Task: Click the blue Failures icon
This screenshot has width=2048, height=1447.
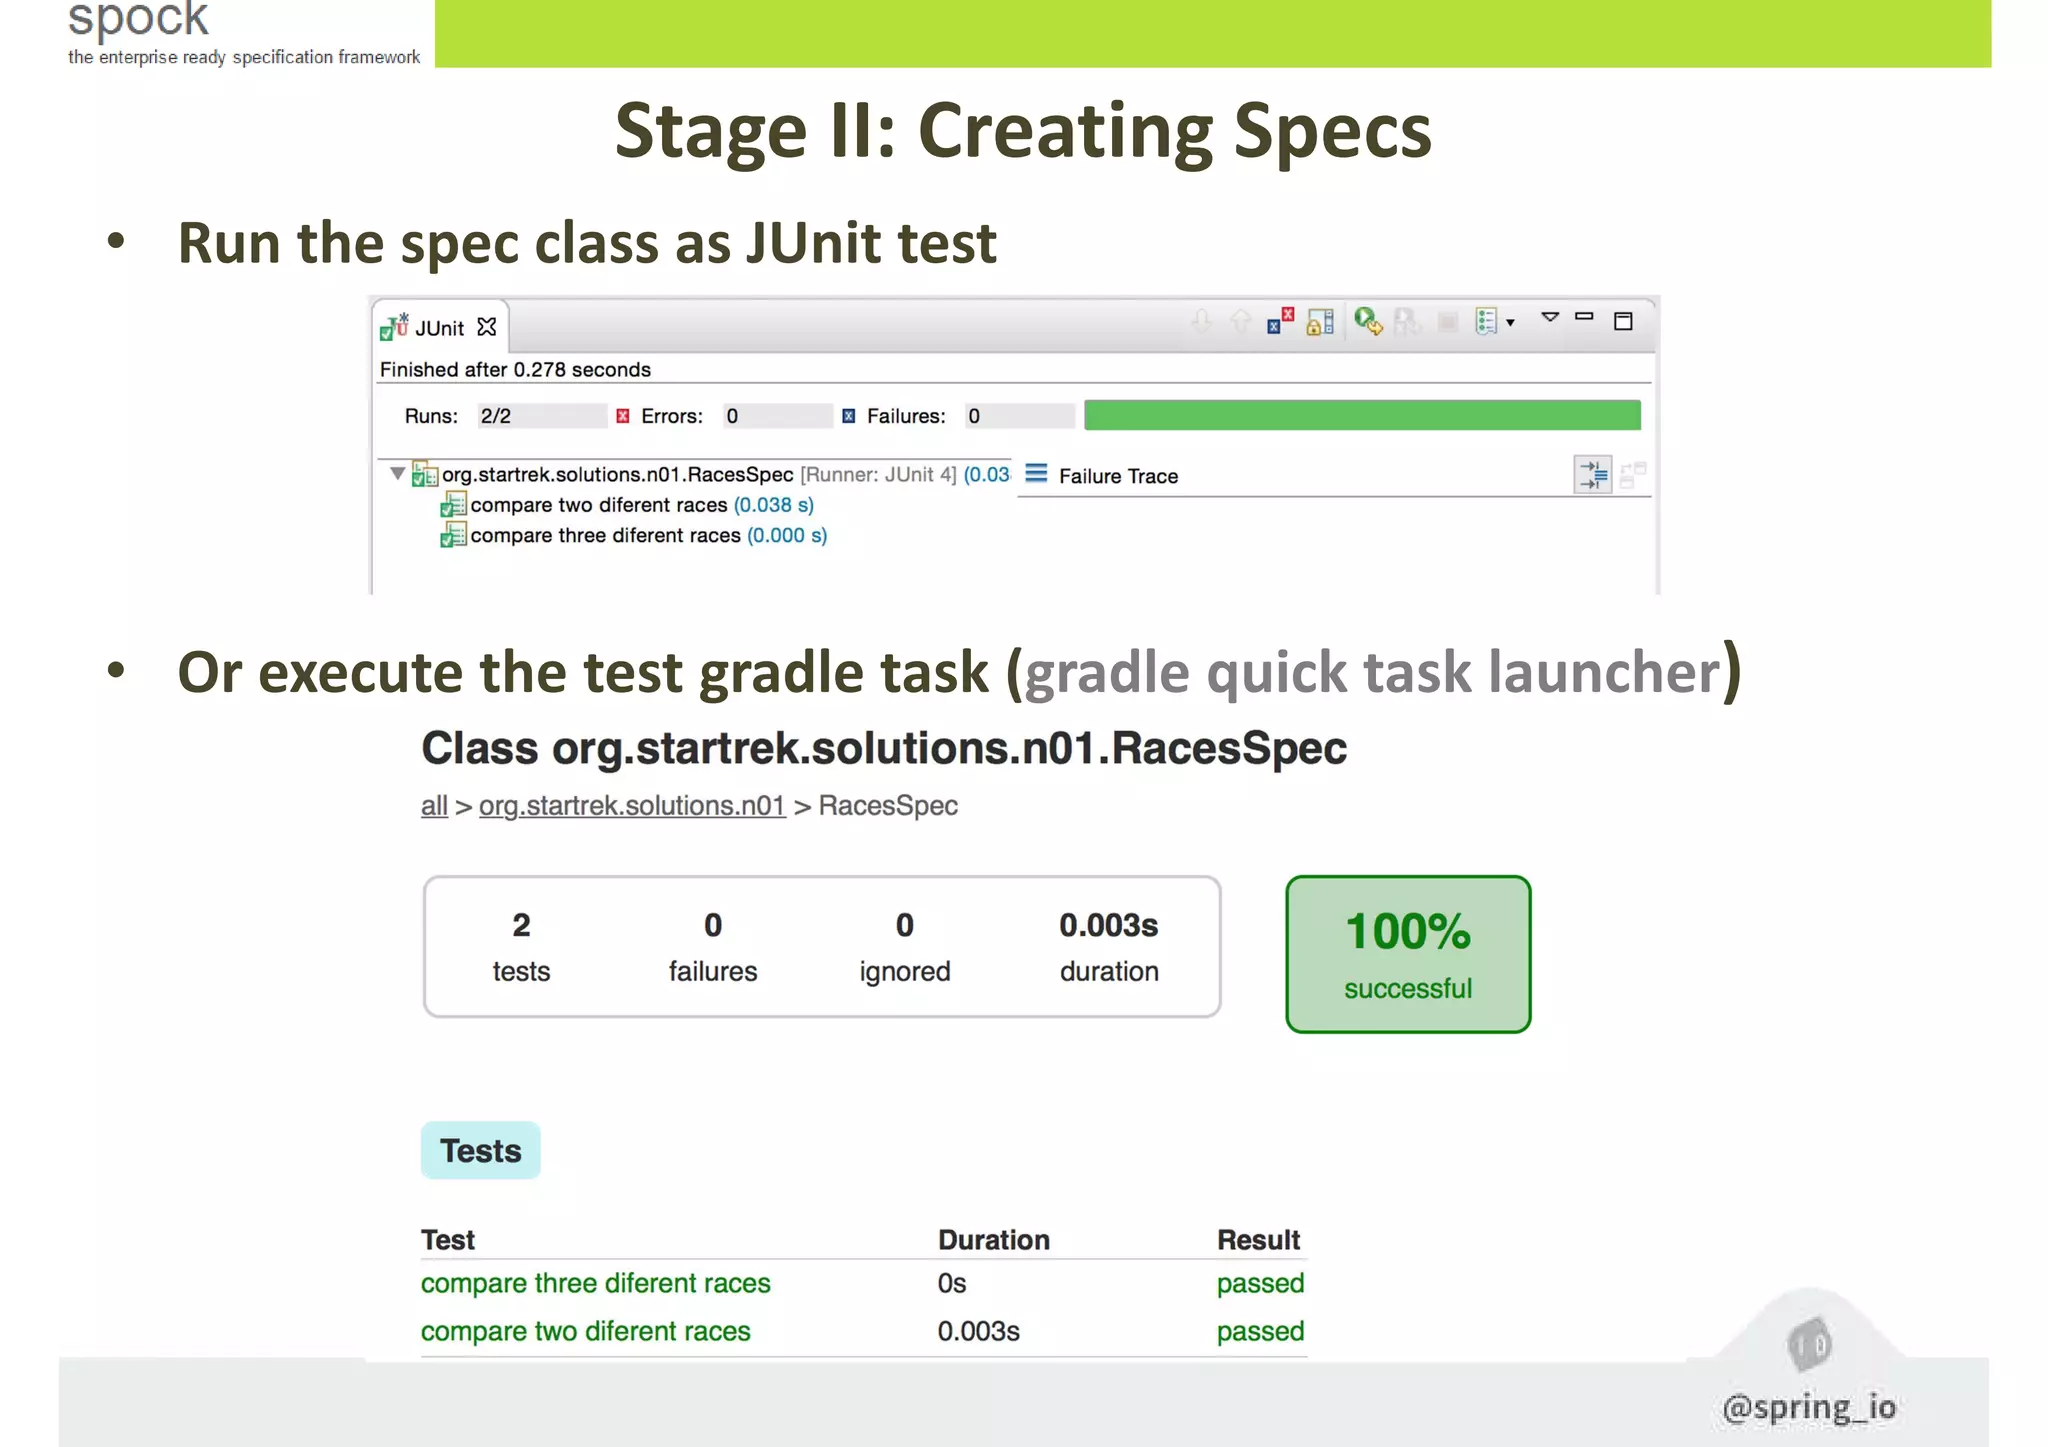Action: [x=848, y=416]
